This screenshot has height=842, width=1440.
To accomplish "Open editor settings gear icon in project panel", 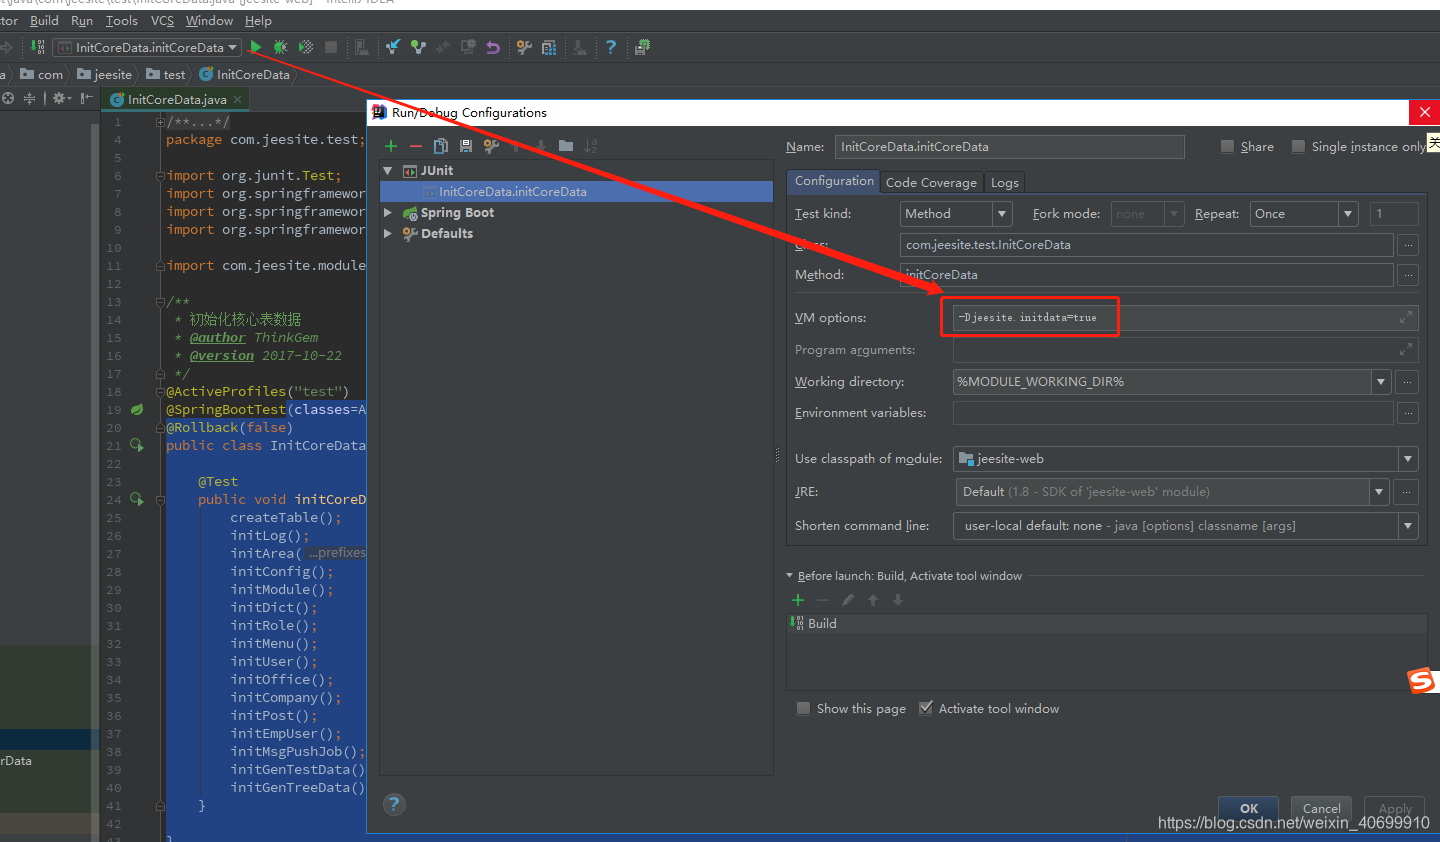I will click(x=61, y=98).
